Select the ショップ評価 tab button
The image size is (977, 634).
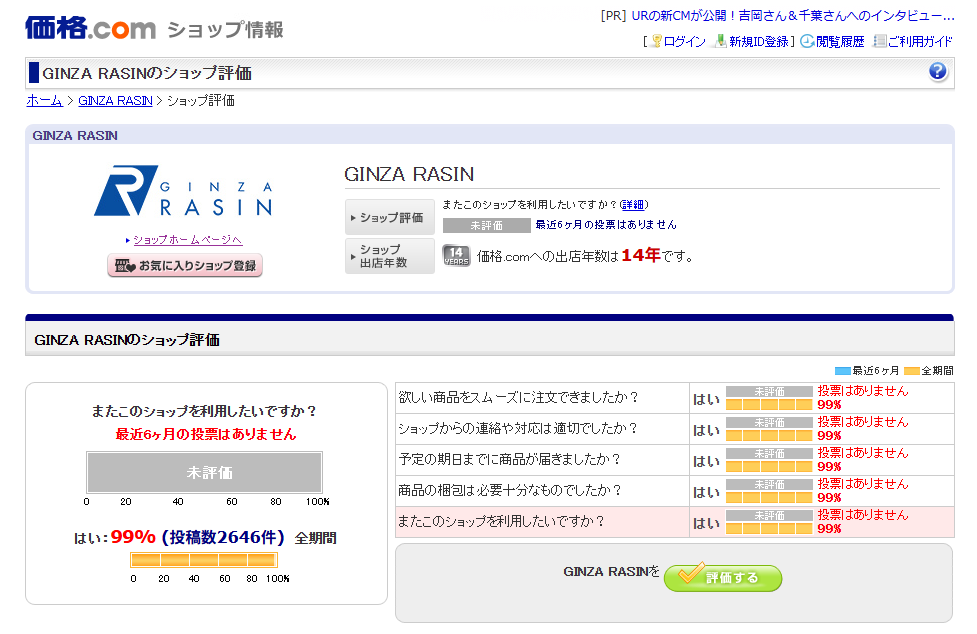390,217
